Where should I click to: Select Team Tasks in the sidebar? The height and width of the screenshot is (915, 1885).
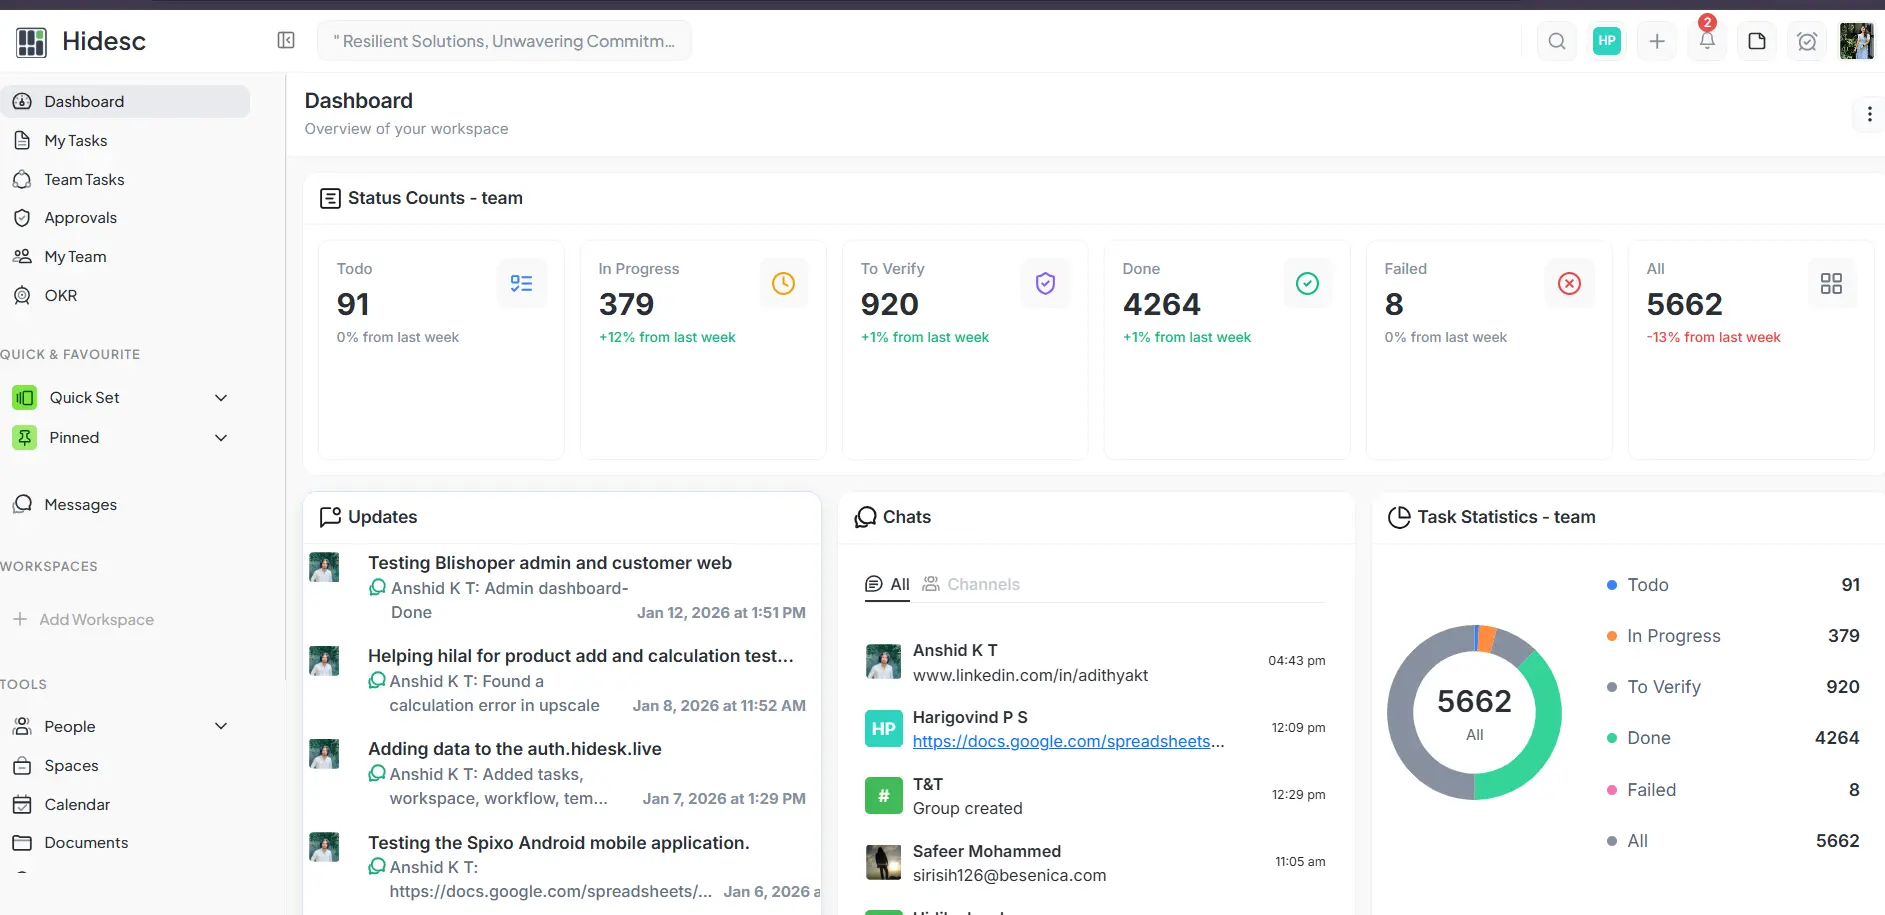point(84,179)
